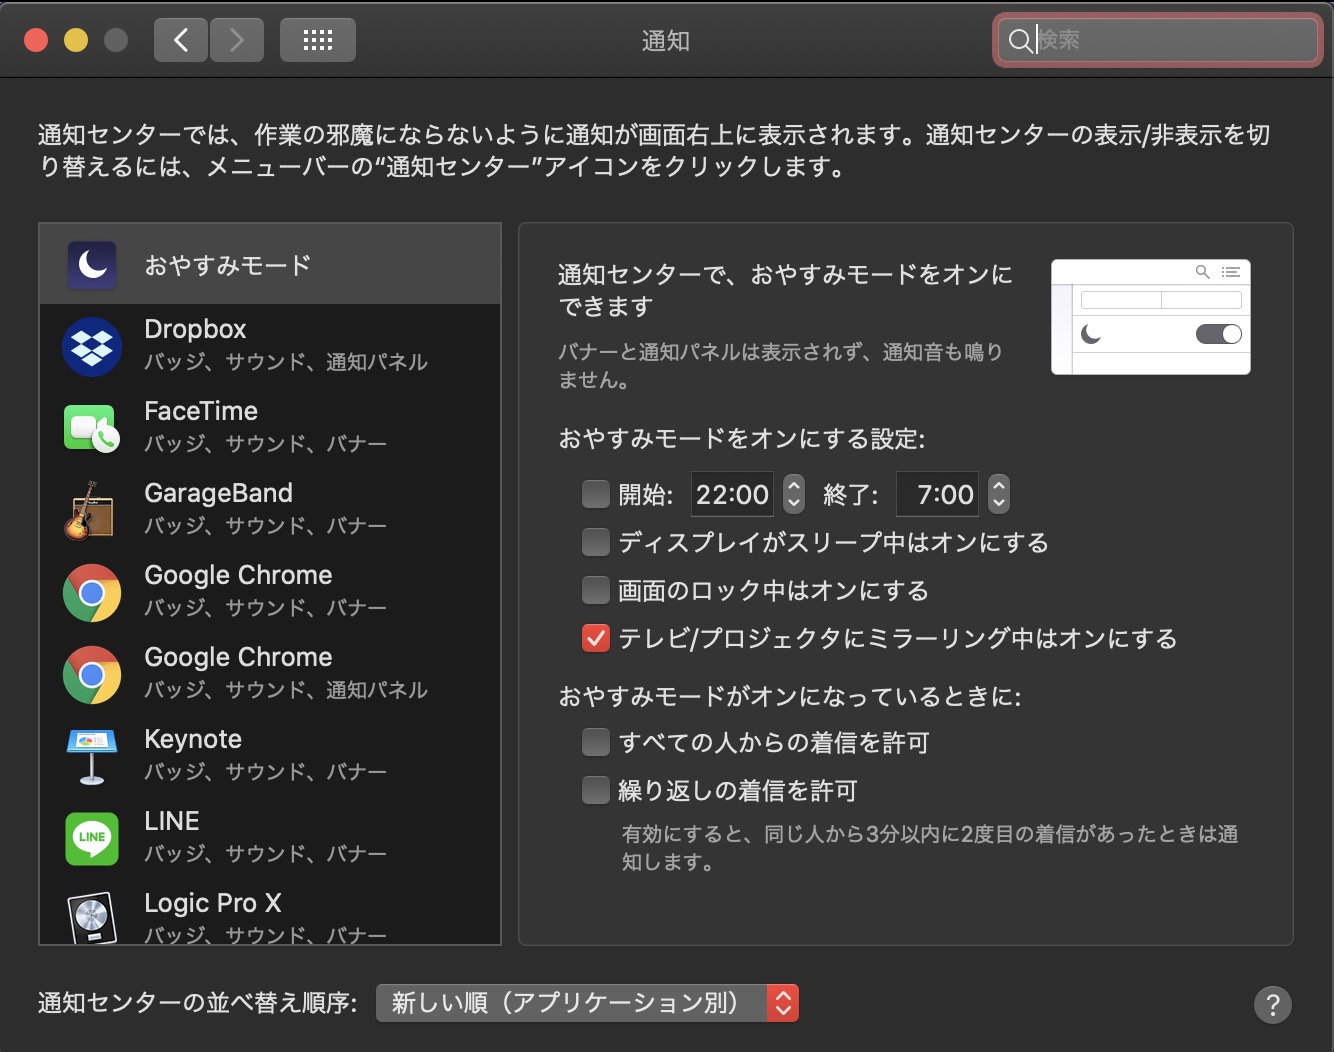Select the GarageBand guitar icon
This screenshot has height=1052, width=1334.
tap(92, 510)
